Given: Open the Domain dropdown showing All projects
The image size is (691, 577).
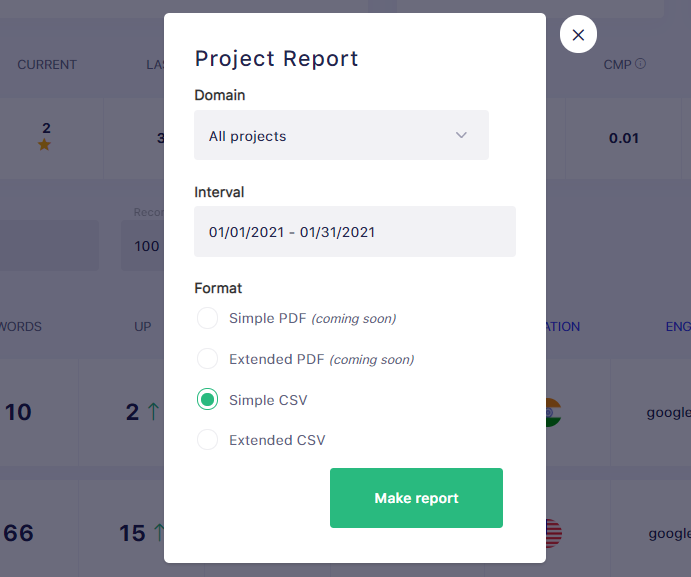Looking at the screenshot, I should (x=341, y=136).
